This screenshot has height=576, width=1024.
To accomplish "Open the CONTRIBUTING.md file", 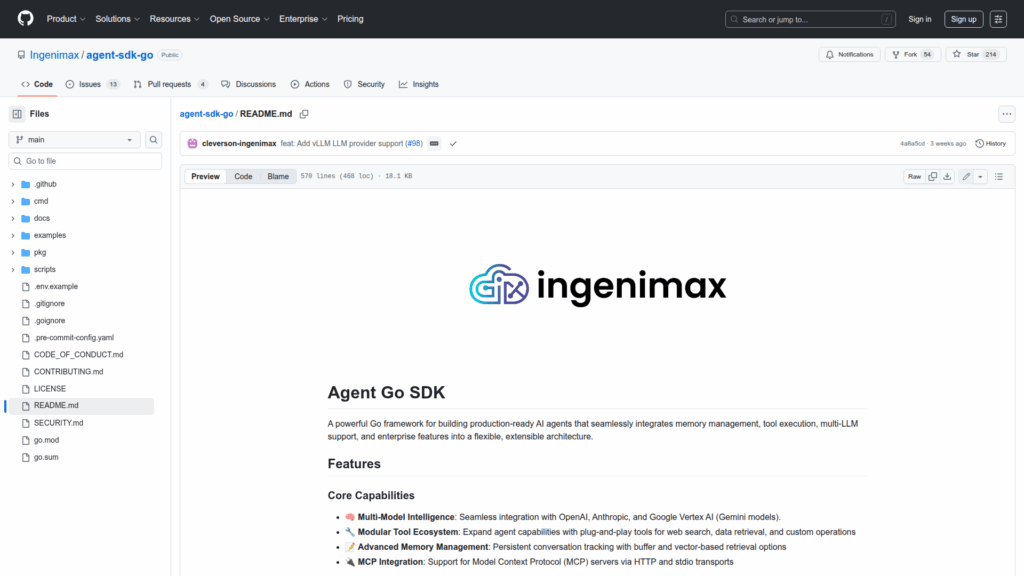I will coord(69,372).
